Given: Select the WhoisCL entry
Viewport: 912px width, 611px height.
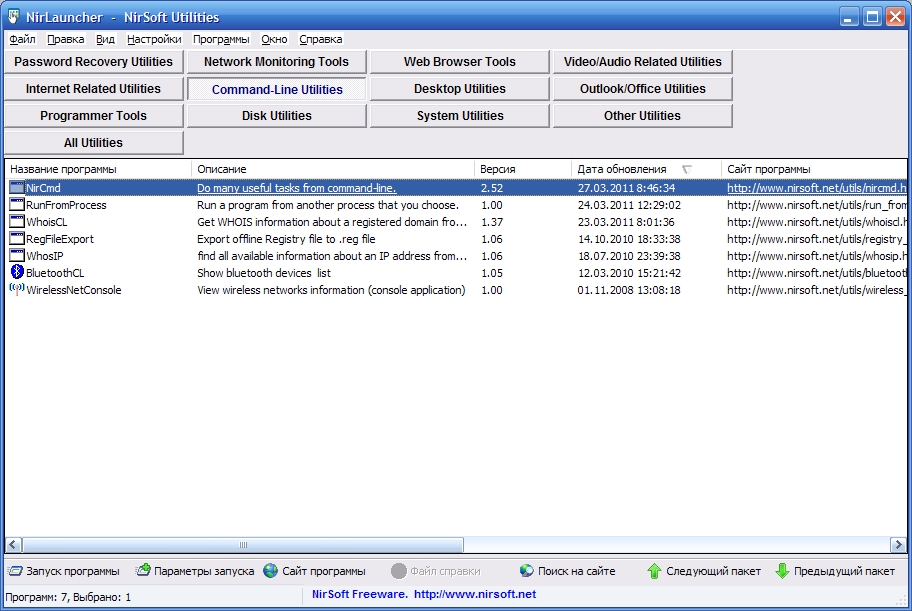Looking at the screenshot, I should [x=47, y=222].
